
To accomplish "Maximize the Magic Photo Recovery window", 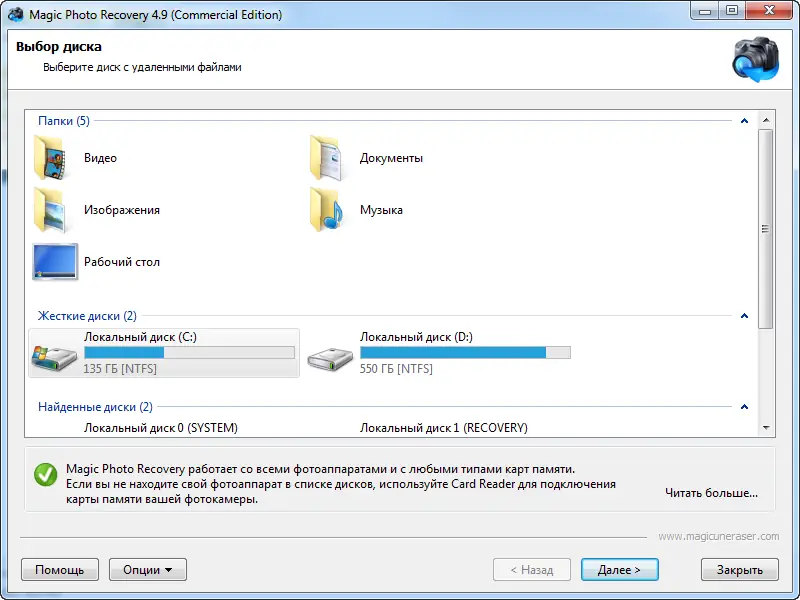I will coord(732,11).
